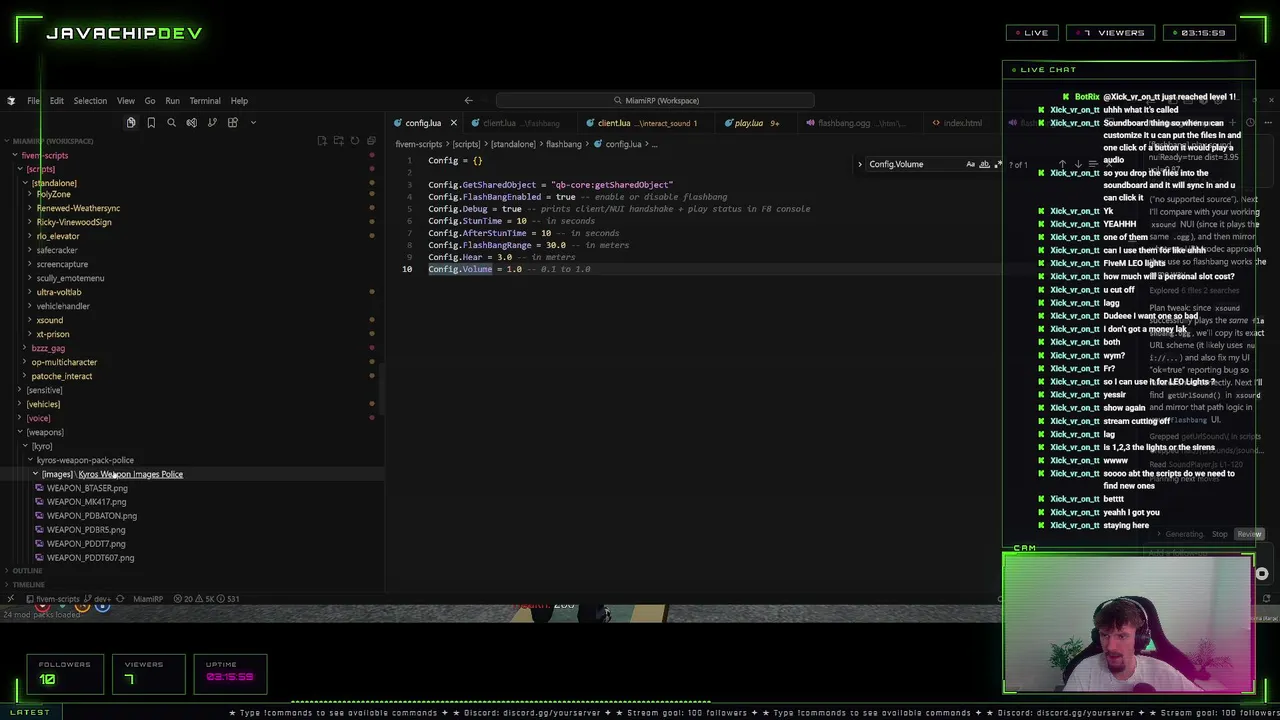The width and height of the screenshot is (1280, 720).
Task: Switch to play.lua tab
Action: (748, 123)
